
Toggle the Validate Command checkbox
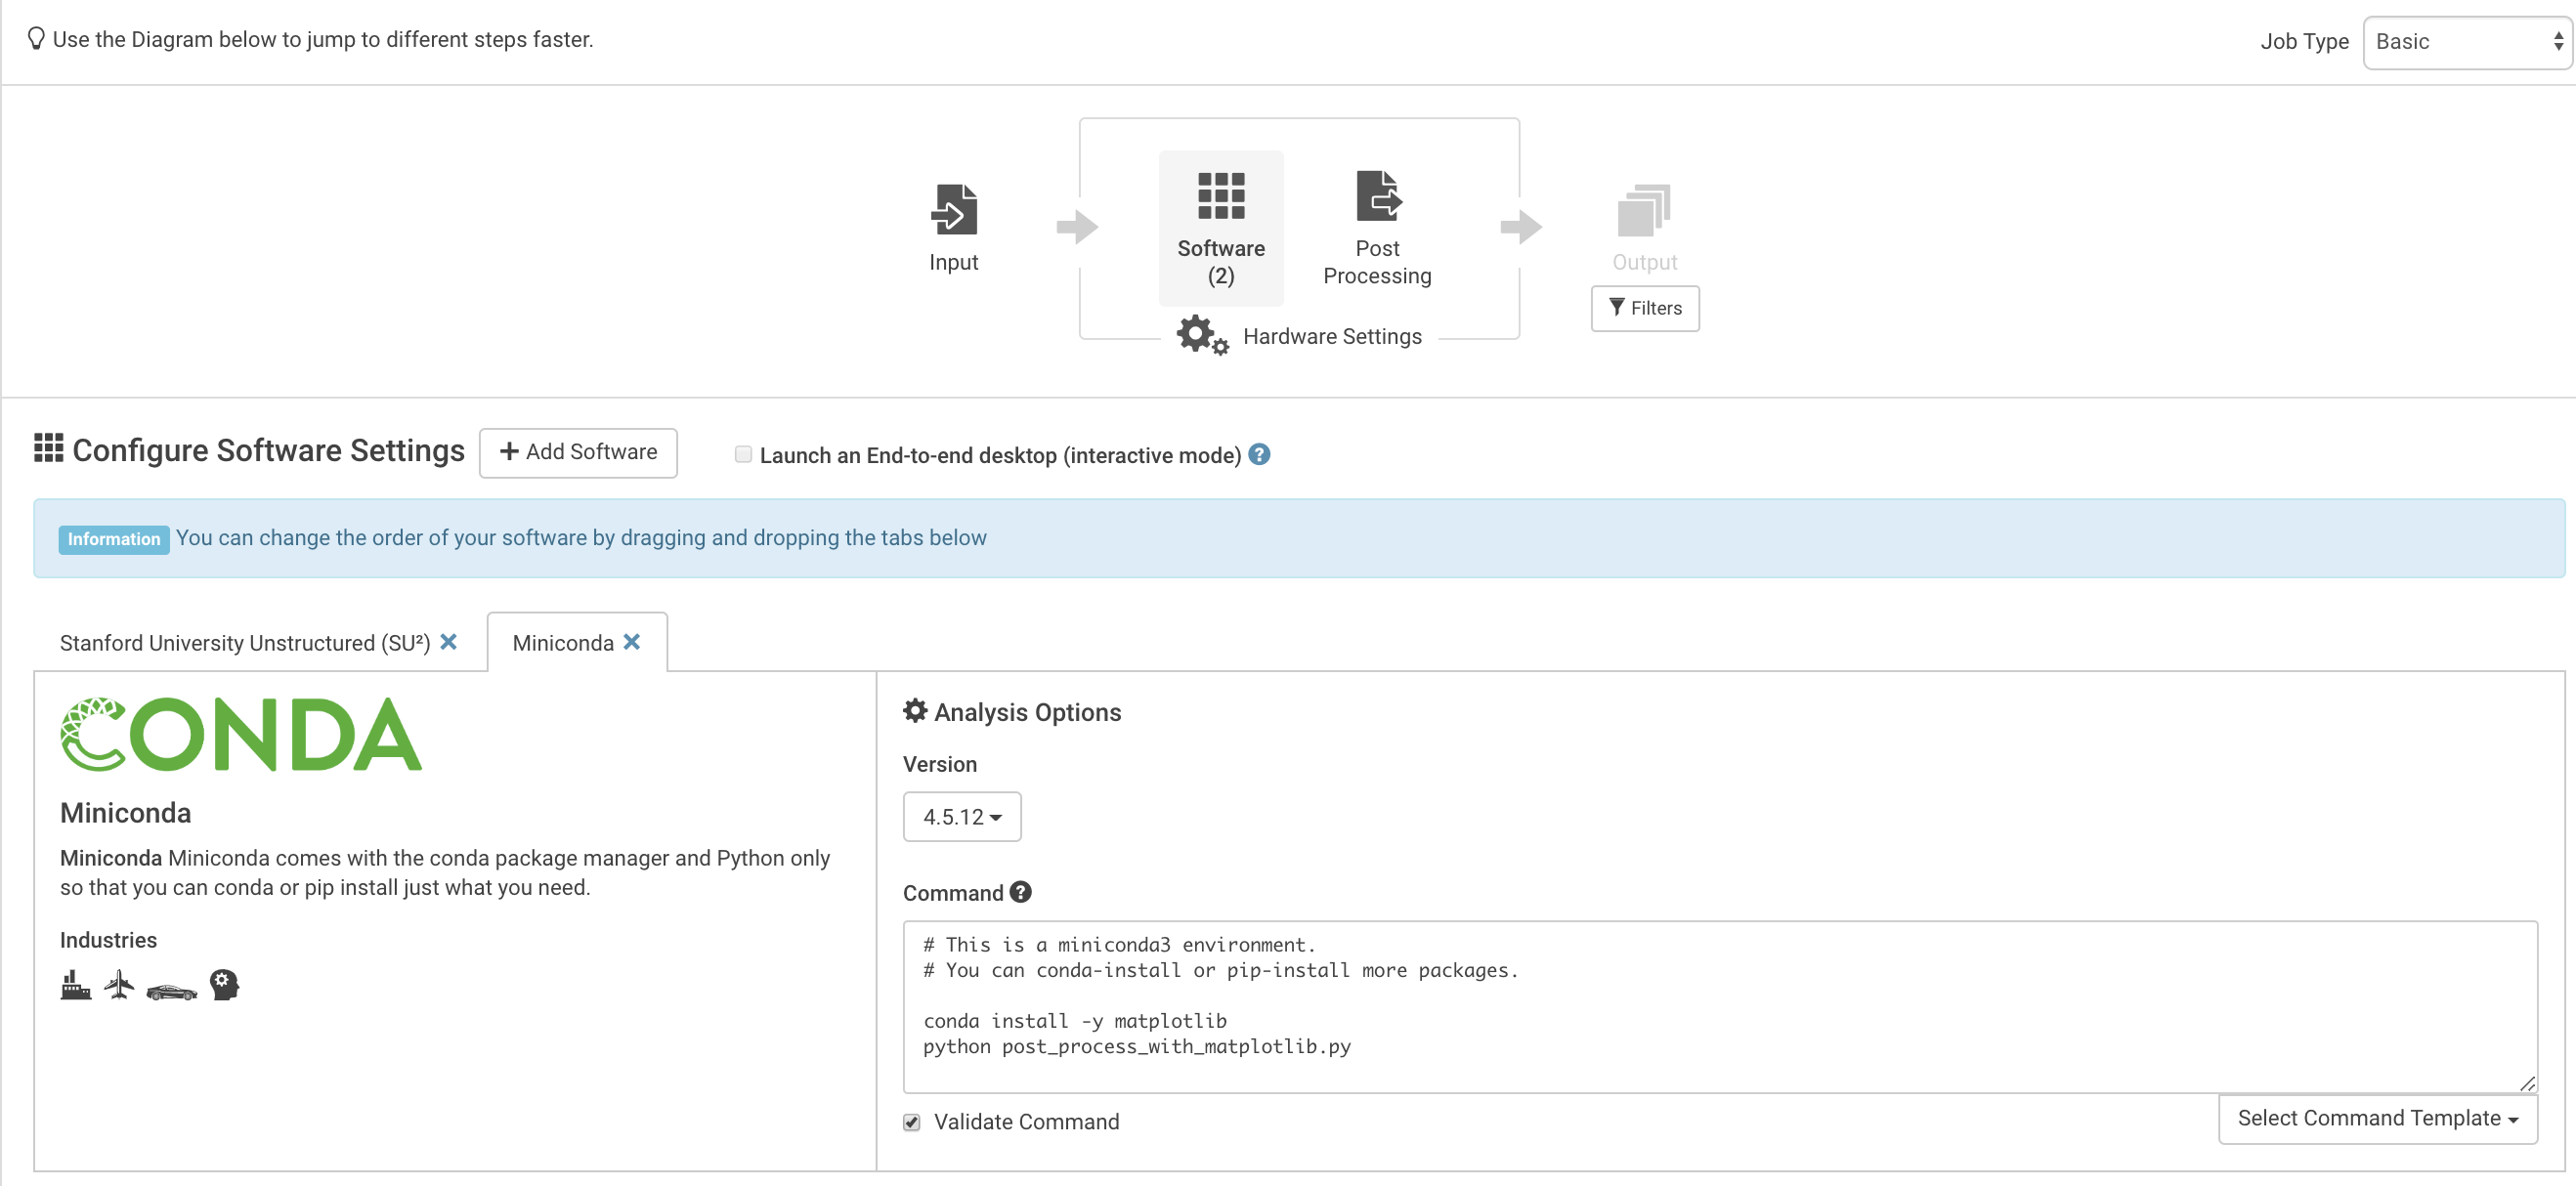914,1122
